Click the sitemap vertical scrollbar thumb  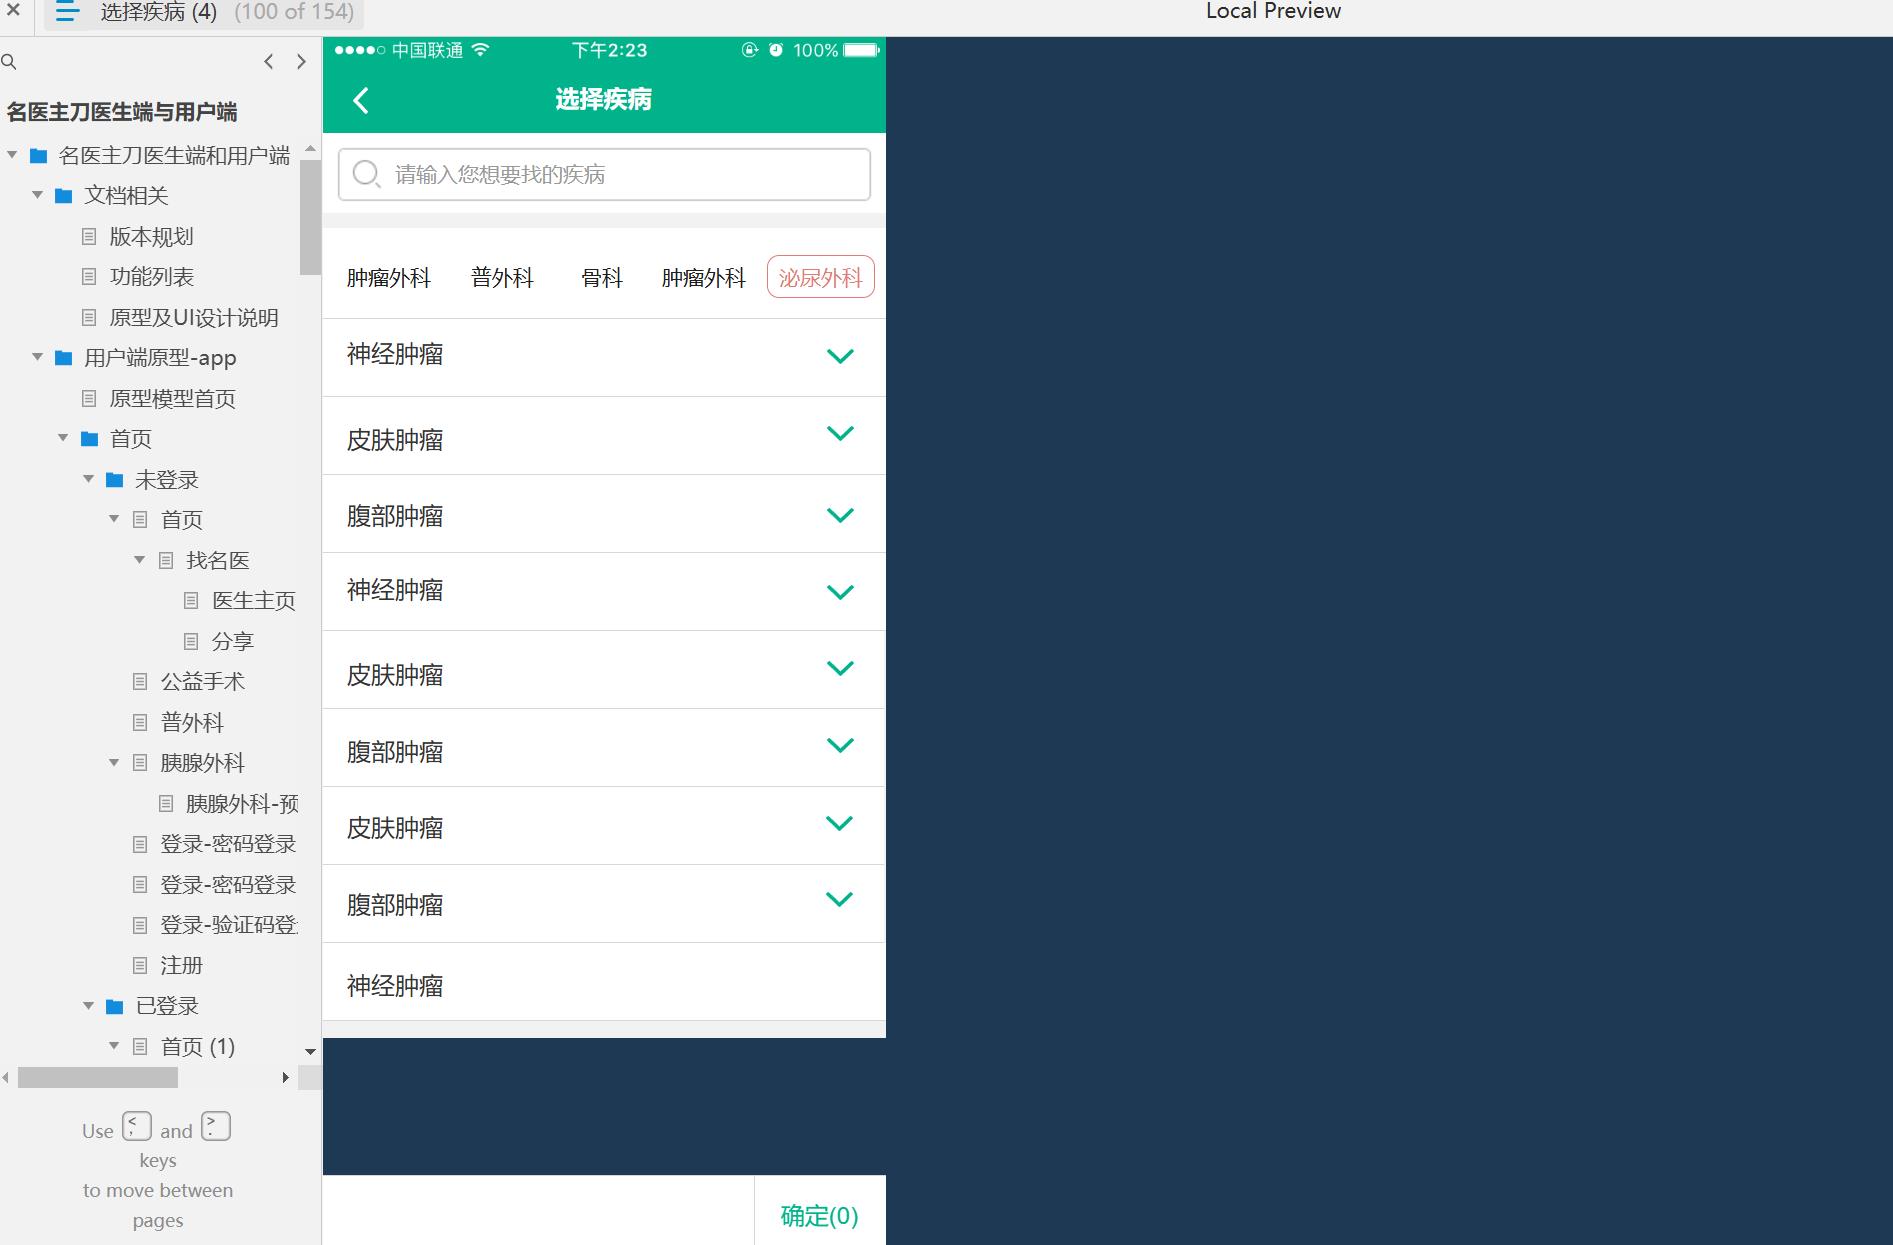[x=310, y=216]
